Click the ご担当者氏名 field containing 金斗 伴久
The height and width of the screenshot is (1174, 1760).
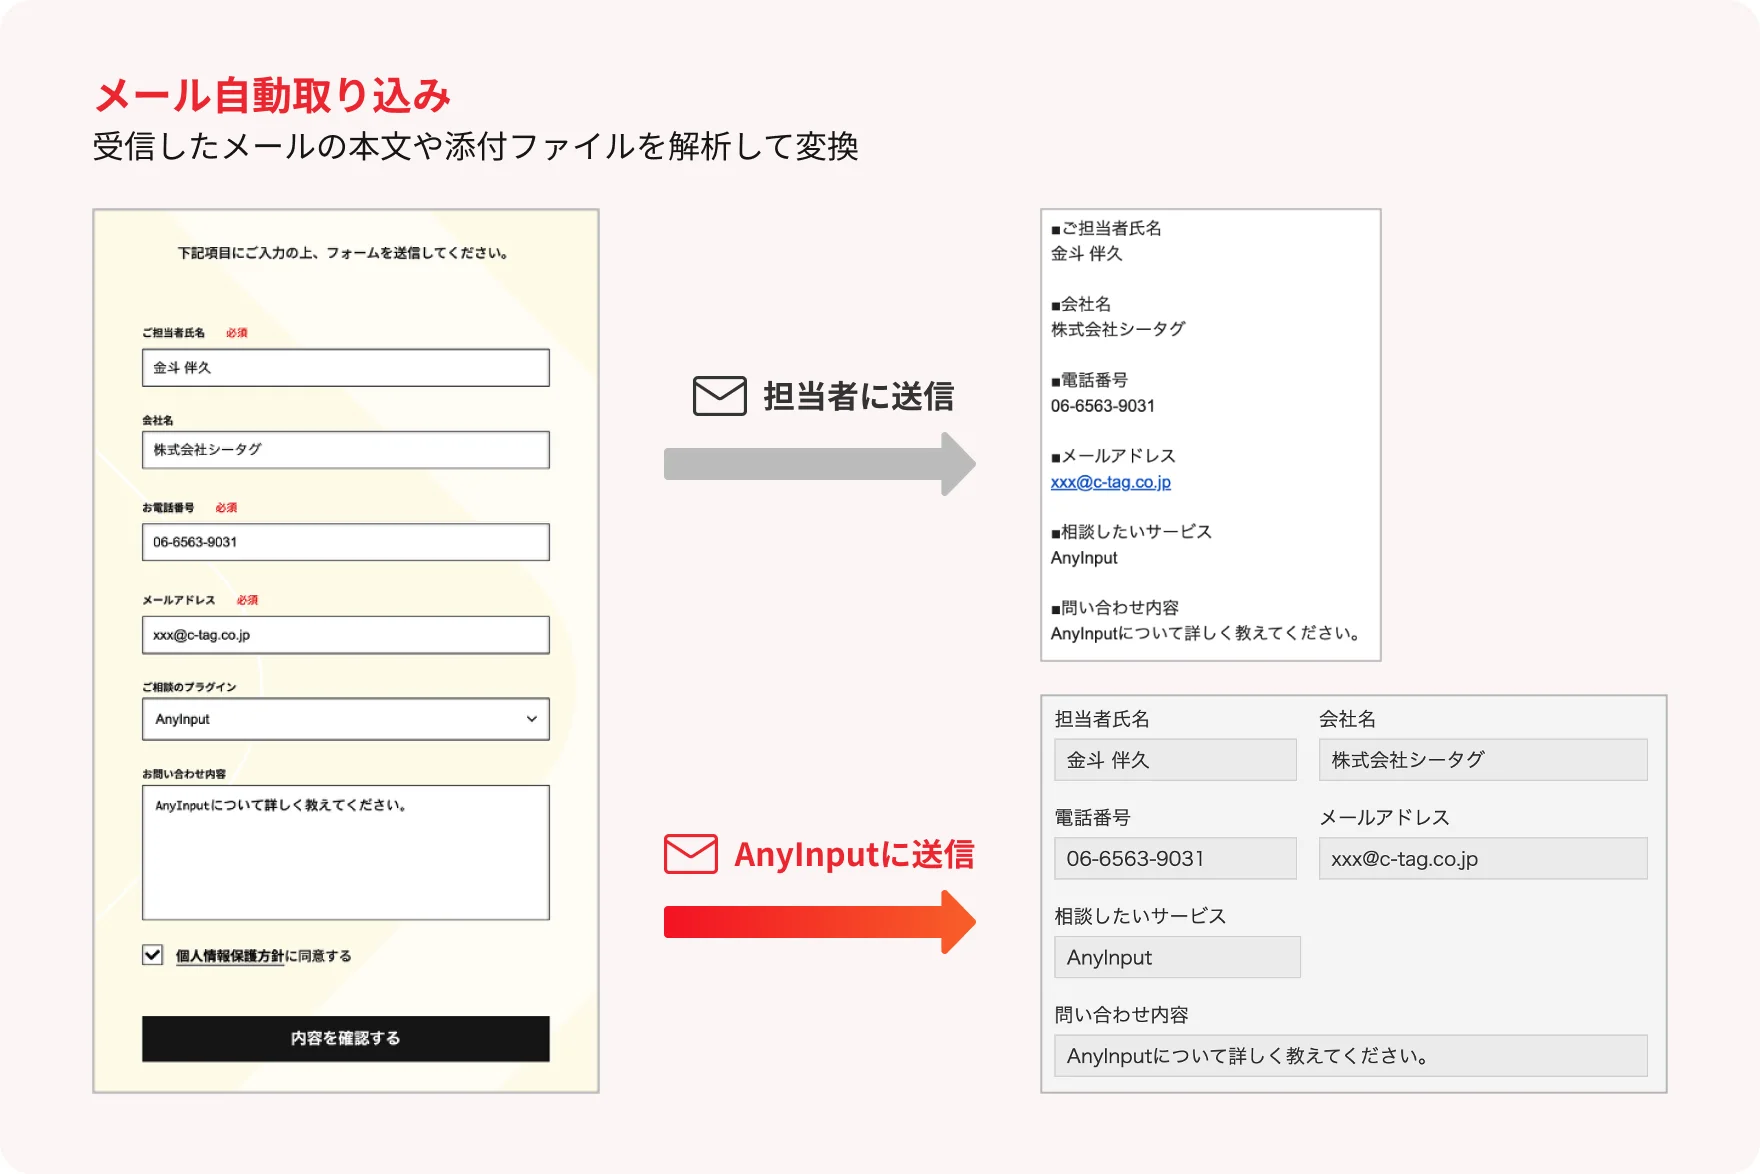(x=346, y=367)
